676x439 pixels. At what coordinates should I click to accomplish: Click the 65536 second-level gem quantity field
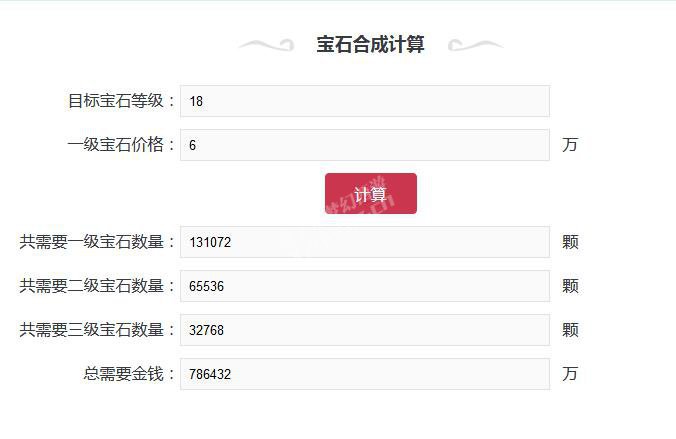point(365,286)
